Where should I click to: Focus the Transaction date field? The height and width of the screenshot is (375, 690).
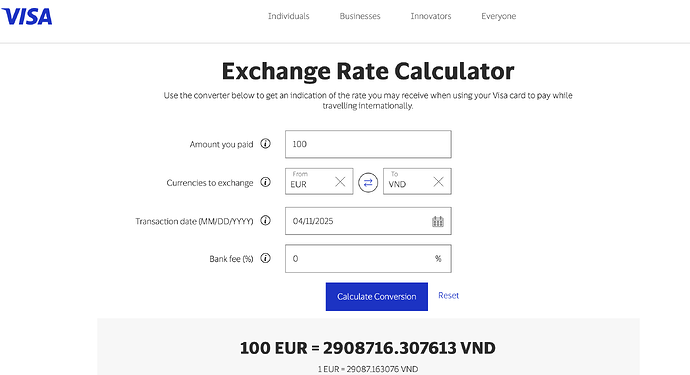point(368,221)
